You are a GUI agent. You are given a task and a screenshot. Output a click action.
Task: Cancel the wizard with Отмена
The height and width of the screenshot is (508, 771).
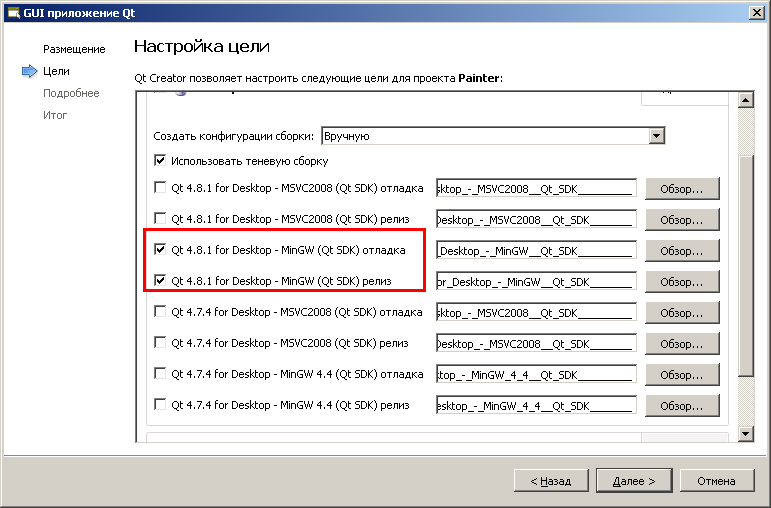point(716,480)
